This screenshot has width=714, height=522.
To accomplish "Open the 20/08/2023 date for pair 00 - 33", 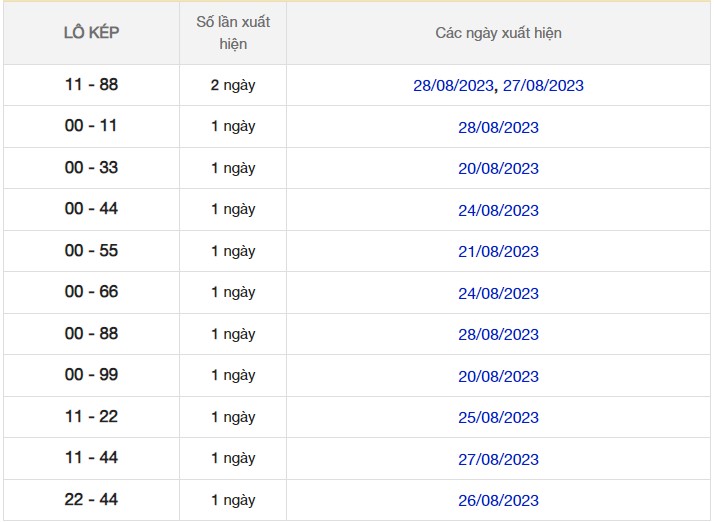I will tap(498, 169).
